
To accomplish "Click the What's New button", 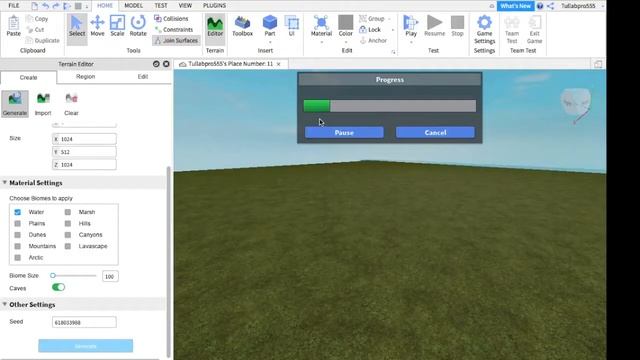I will 516,6.
